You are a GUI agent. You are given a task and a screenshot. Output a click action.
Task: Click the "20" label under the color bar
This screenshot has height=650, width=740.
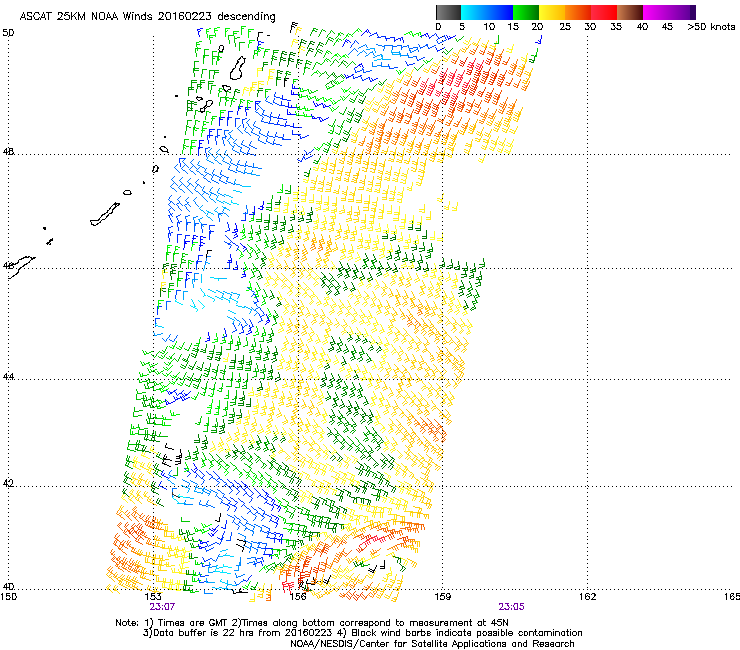coord(537,27)
